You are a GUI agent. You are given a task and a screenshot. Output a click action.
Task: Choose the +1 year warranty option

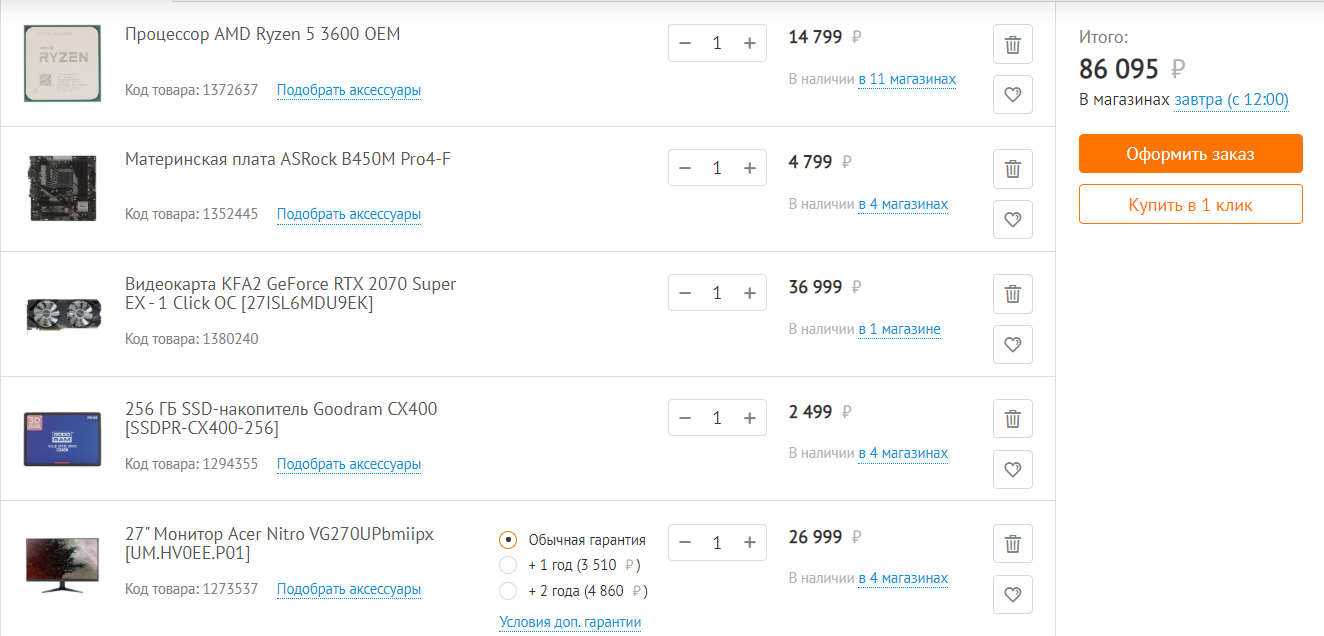pyautogui.click(x=509, y=565)
